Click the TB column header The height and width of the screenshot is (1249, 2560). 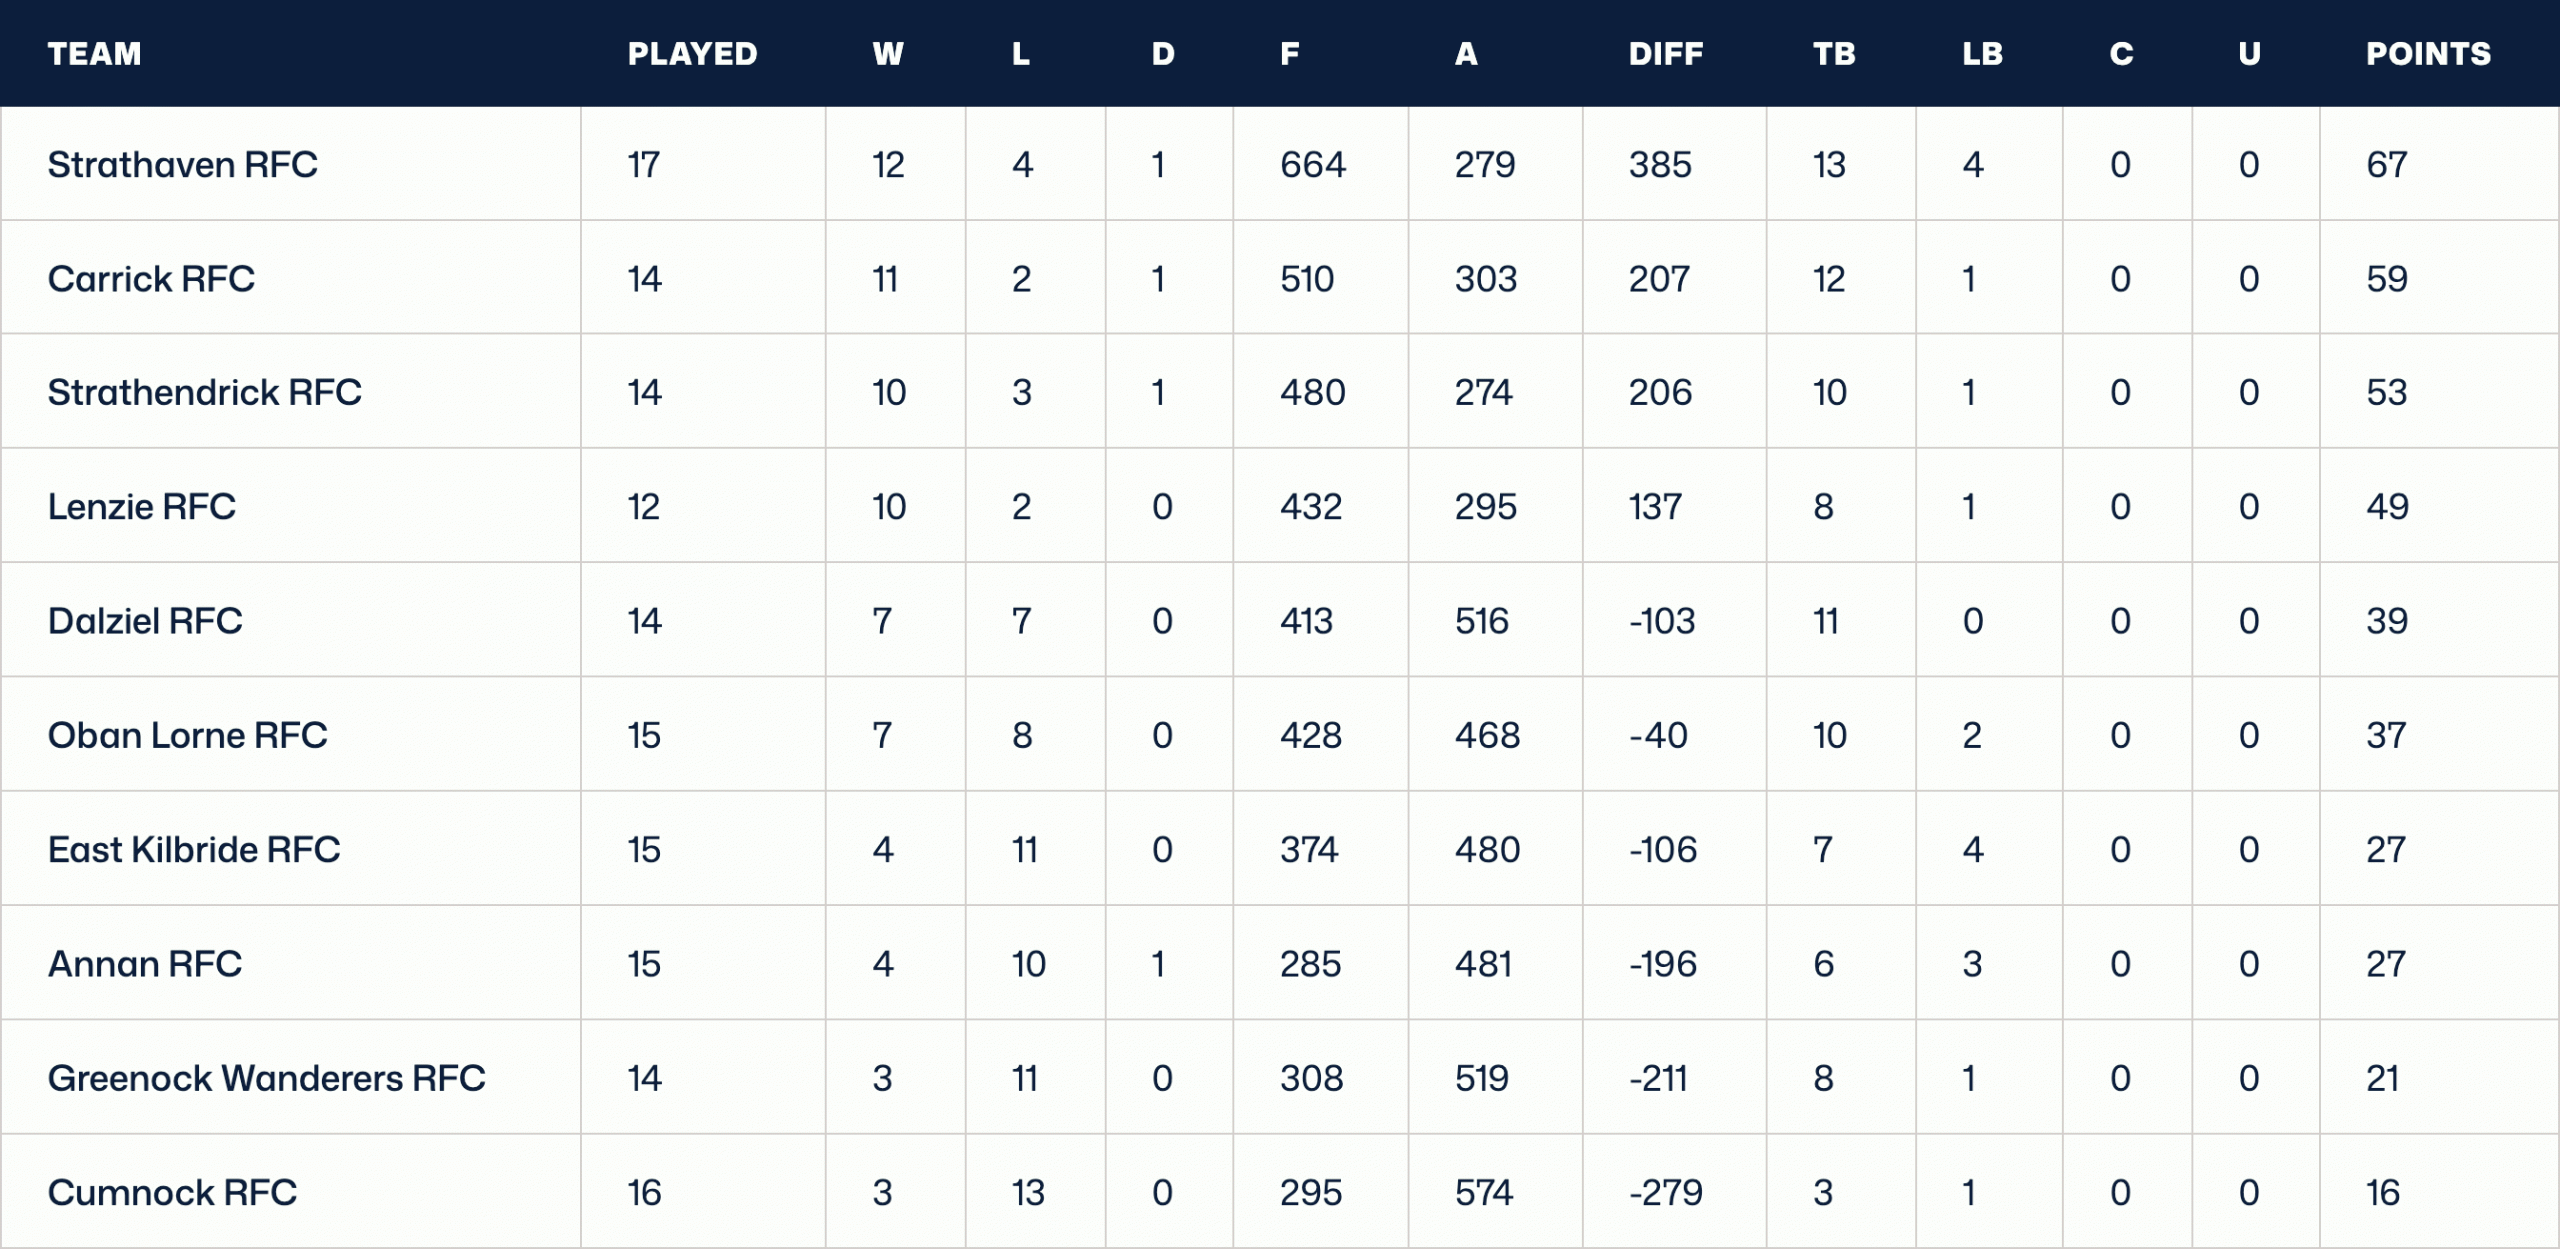(1834, 54)
